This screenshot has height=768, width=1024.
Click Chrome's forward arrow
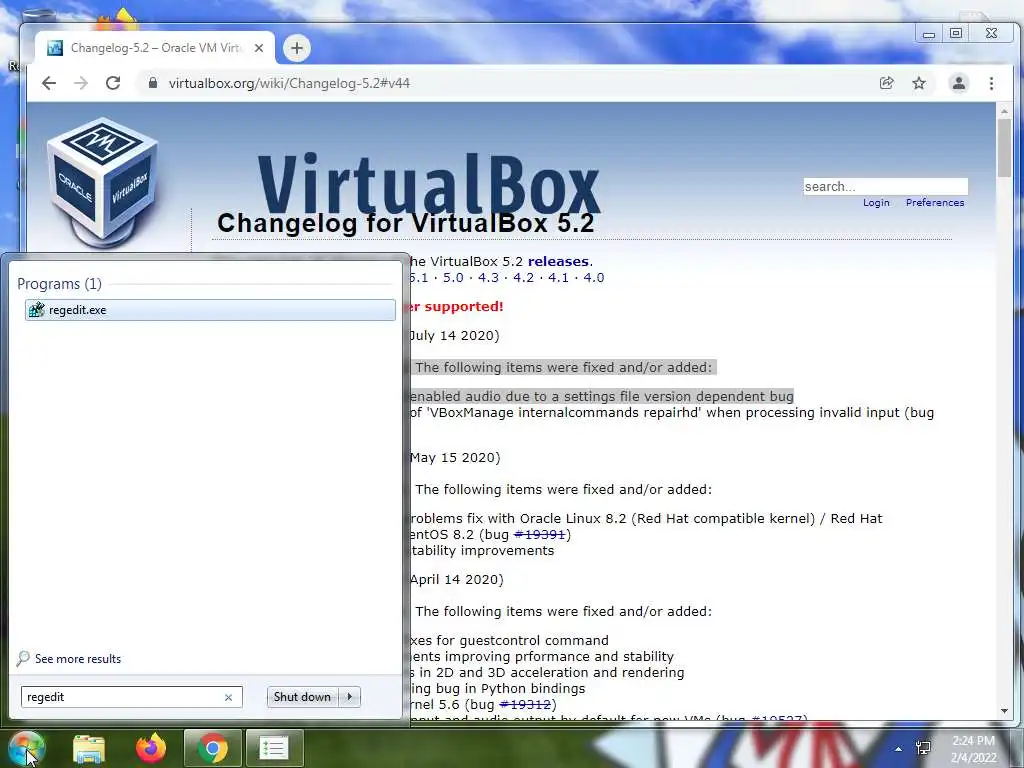pyautogui.click(x=81, y=83)
